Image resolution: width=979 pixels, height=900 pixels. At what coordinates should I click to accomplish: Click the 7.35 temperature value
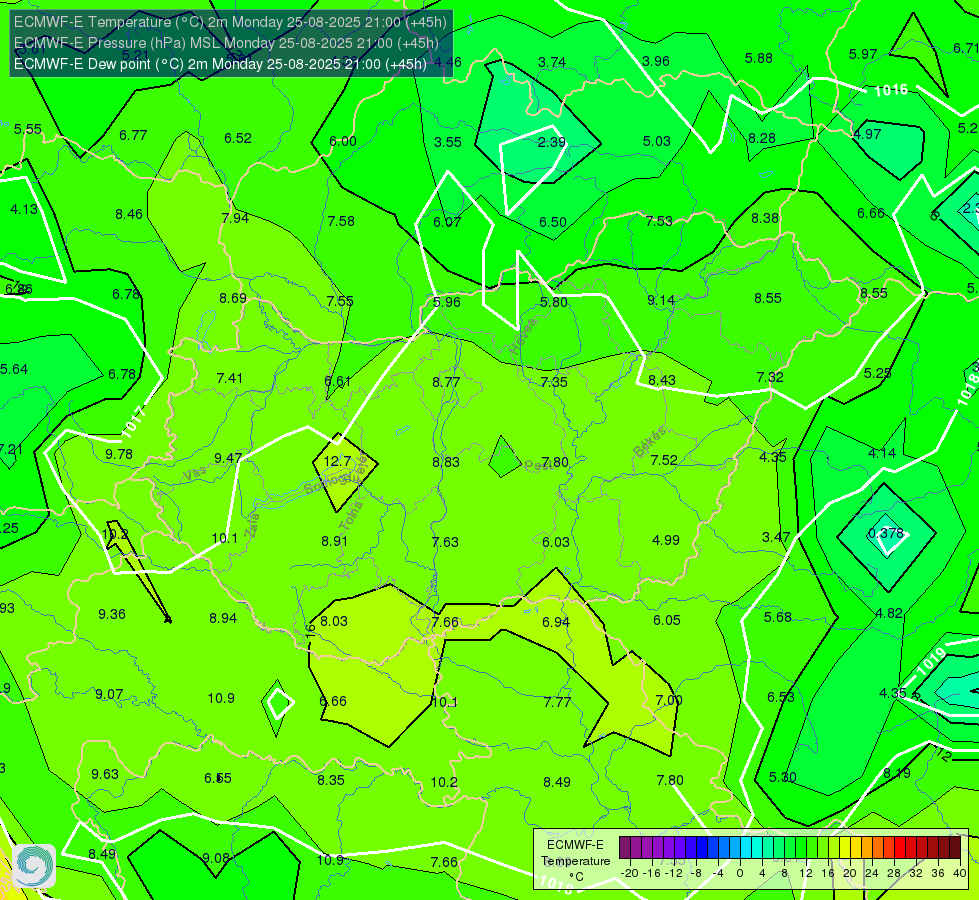click(x=554, y=382)
